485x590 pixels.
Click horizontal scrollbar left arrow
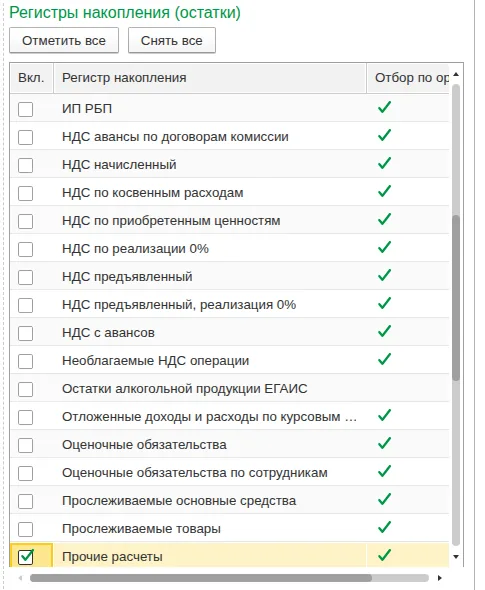(20, 578)
